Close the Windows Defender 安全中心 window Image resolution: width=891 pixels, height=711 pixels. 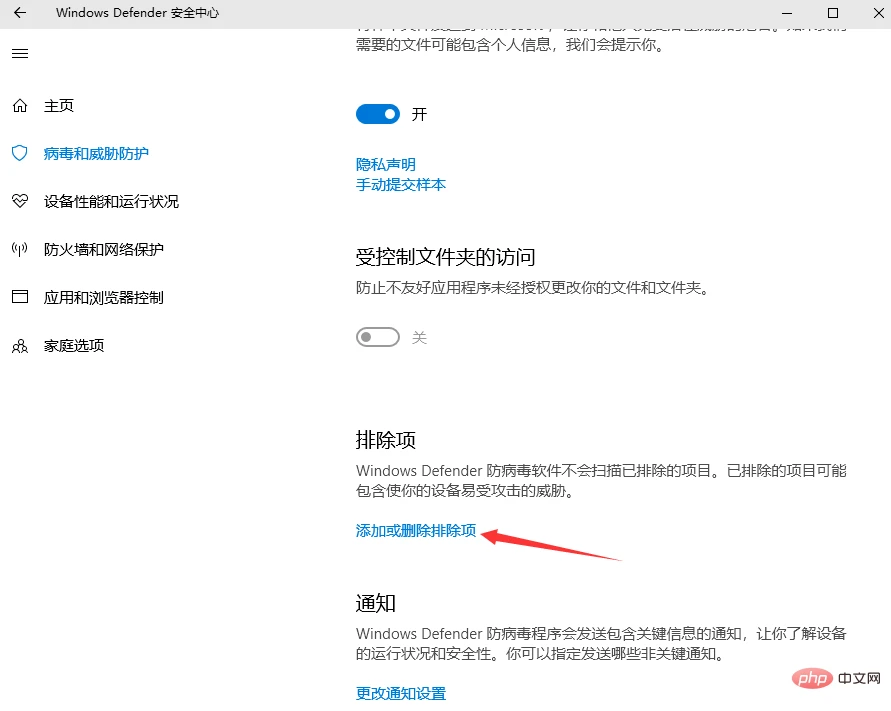point(878,13)
